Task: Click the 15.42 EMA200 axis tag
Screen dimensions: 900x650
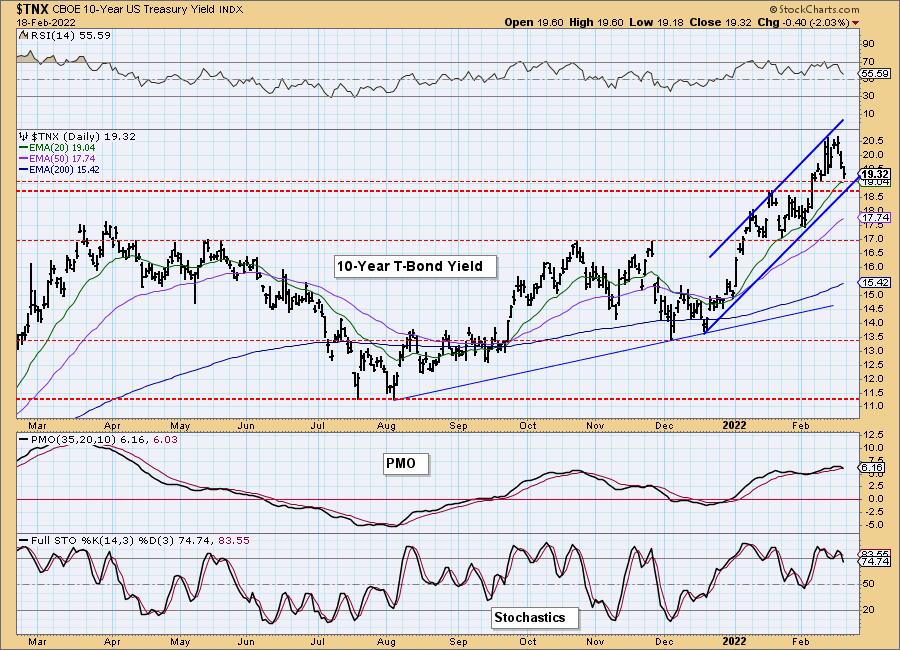Action: [x=875, y=283]
